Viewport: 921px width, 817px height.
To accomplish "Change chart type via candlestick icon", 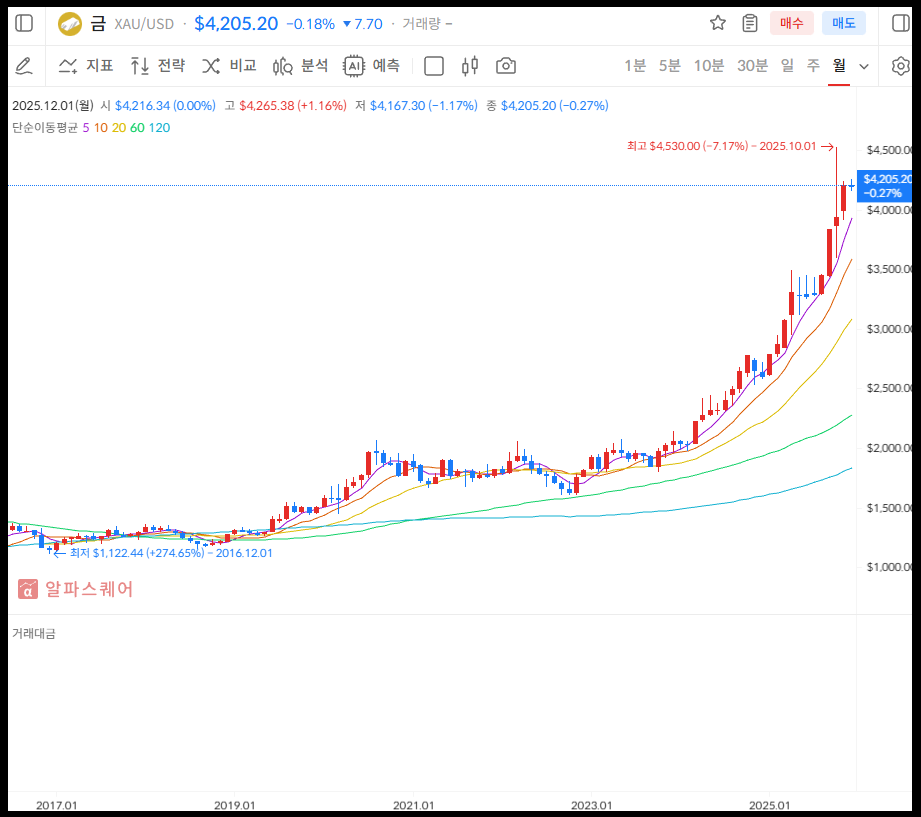I will (x=470, y=66).
